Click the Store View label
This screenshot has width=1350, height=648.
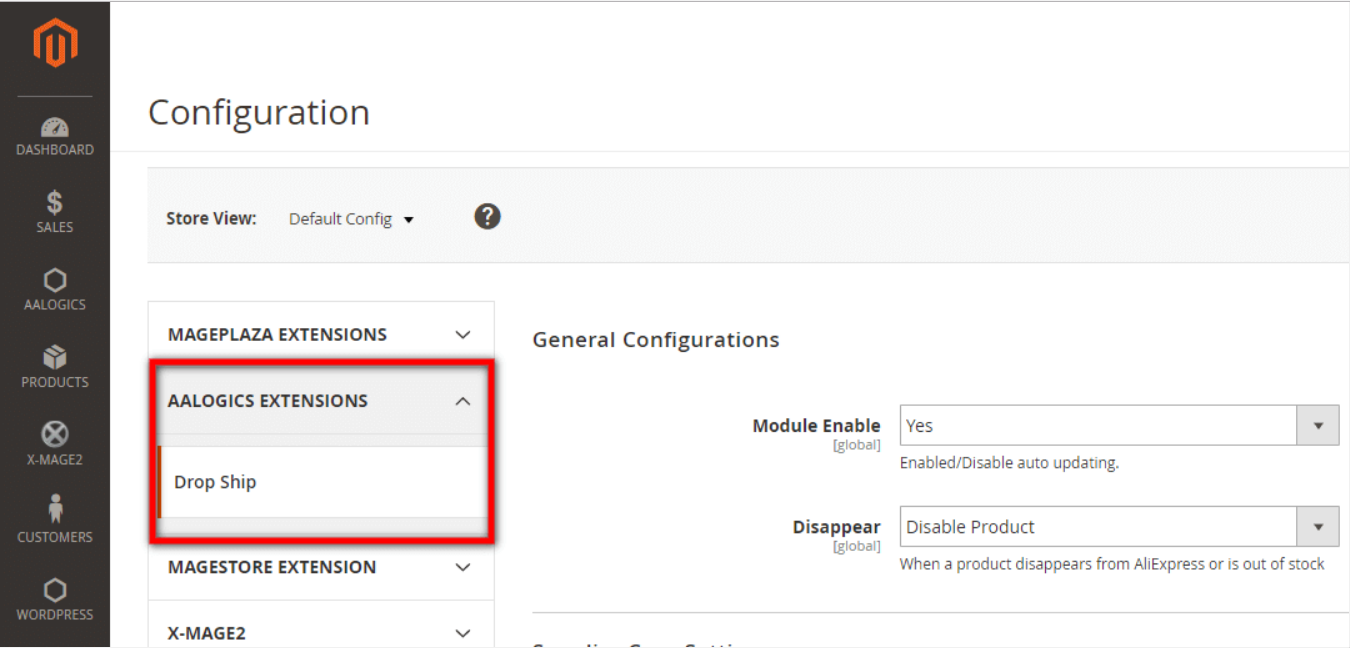point(211,219)
